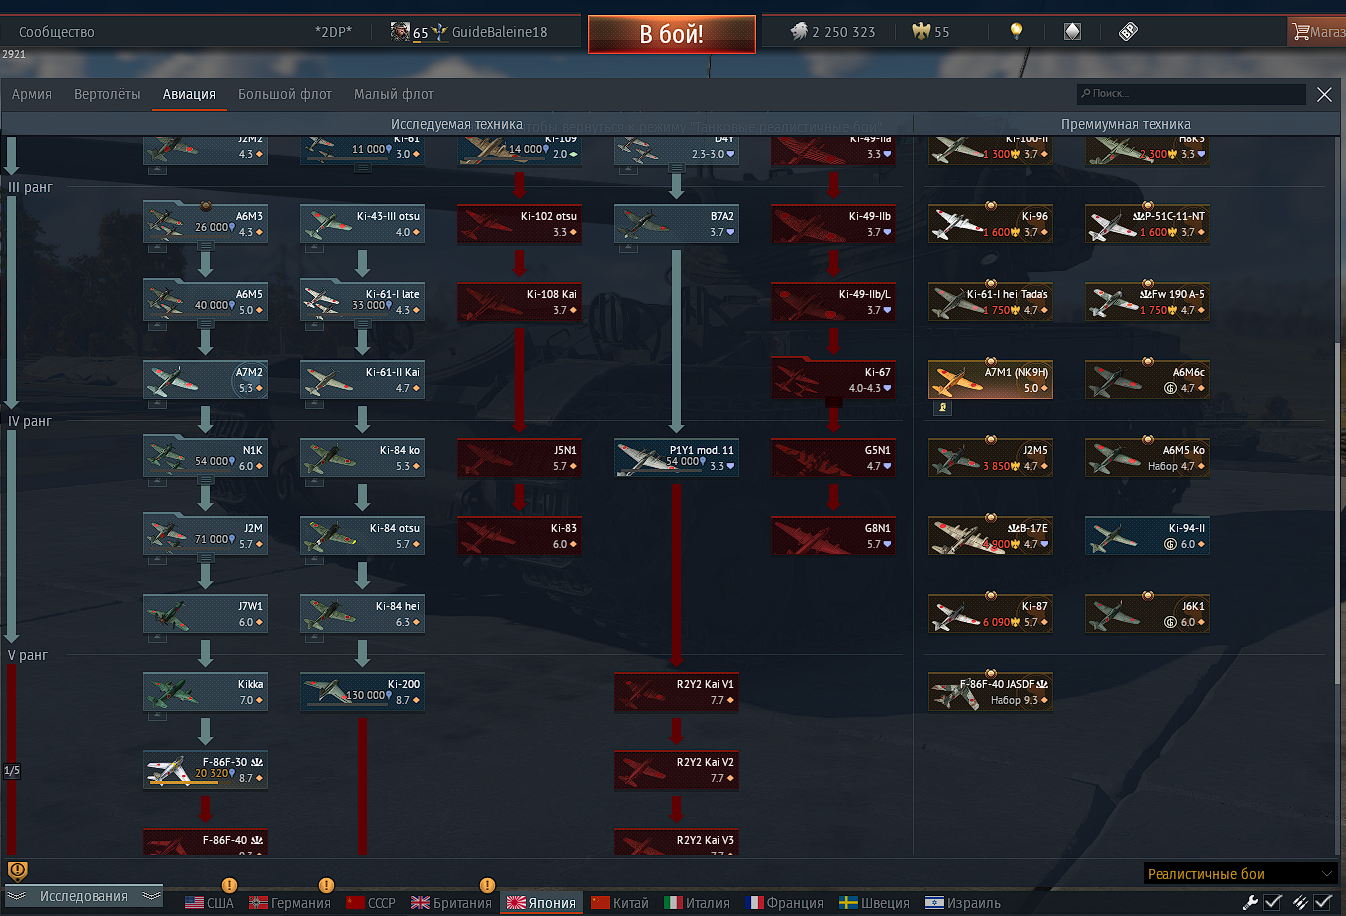Collapse the Исследования panel
Viewport: 1346px width, 916px height.
(84, 896)
